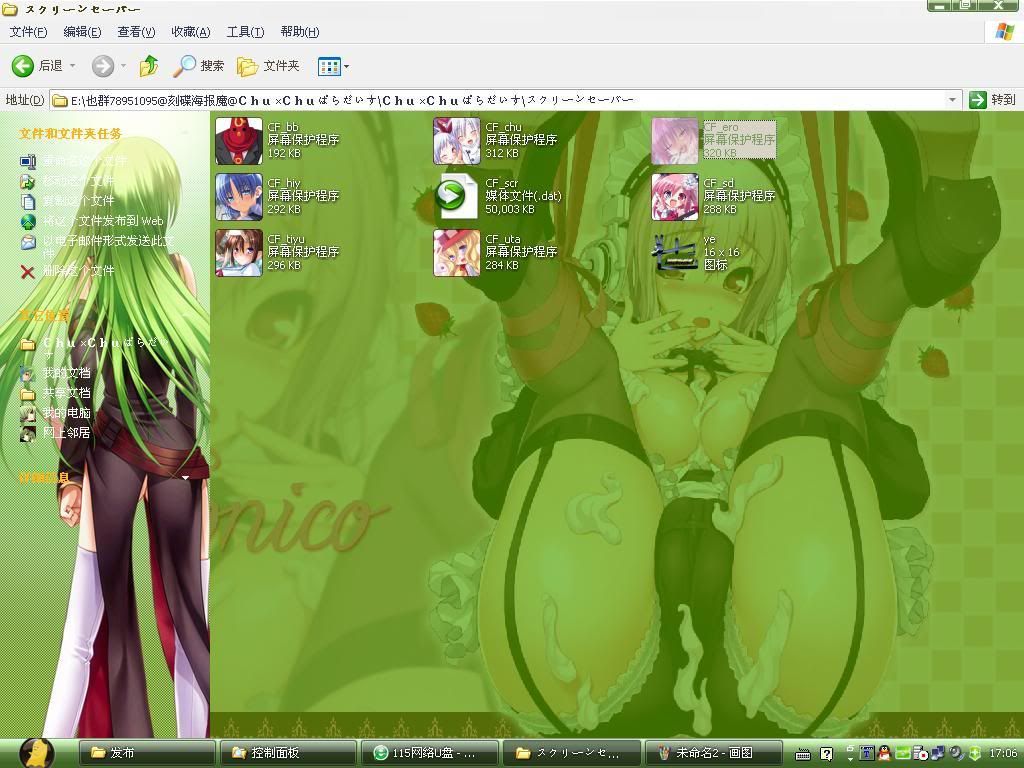The image size is (1024, 768).
Task: Go up one folder level
Action: 149,66
